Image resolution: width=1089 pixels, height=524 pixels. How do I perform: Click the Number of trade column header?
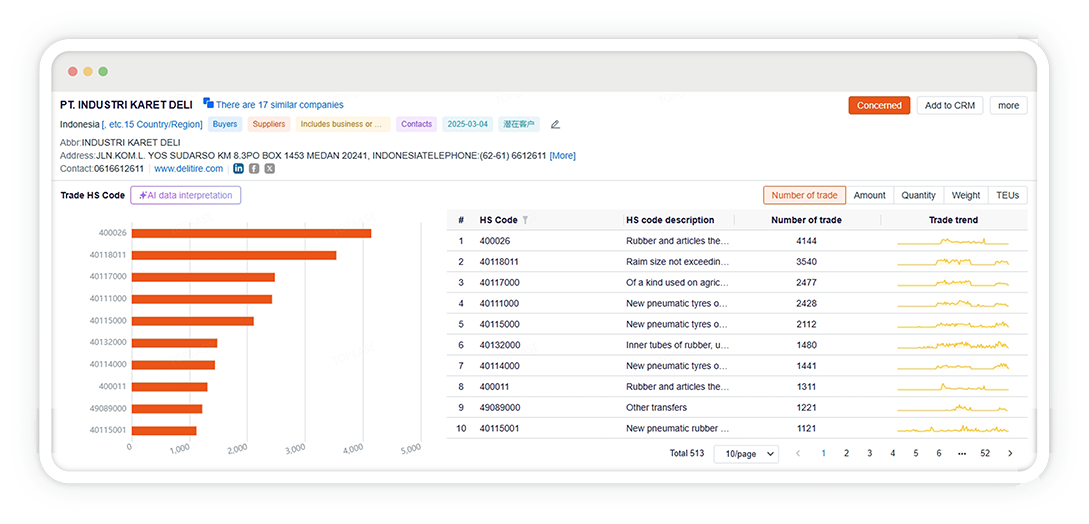pos(806,220)
